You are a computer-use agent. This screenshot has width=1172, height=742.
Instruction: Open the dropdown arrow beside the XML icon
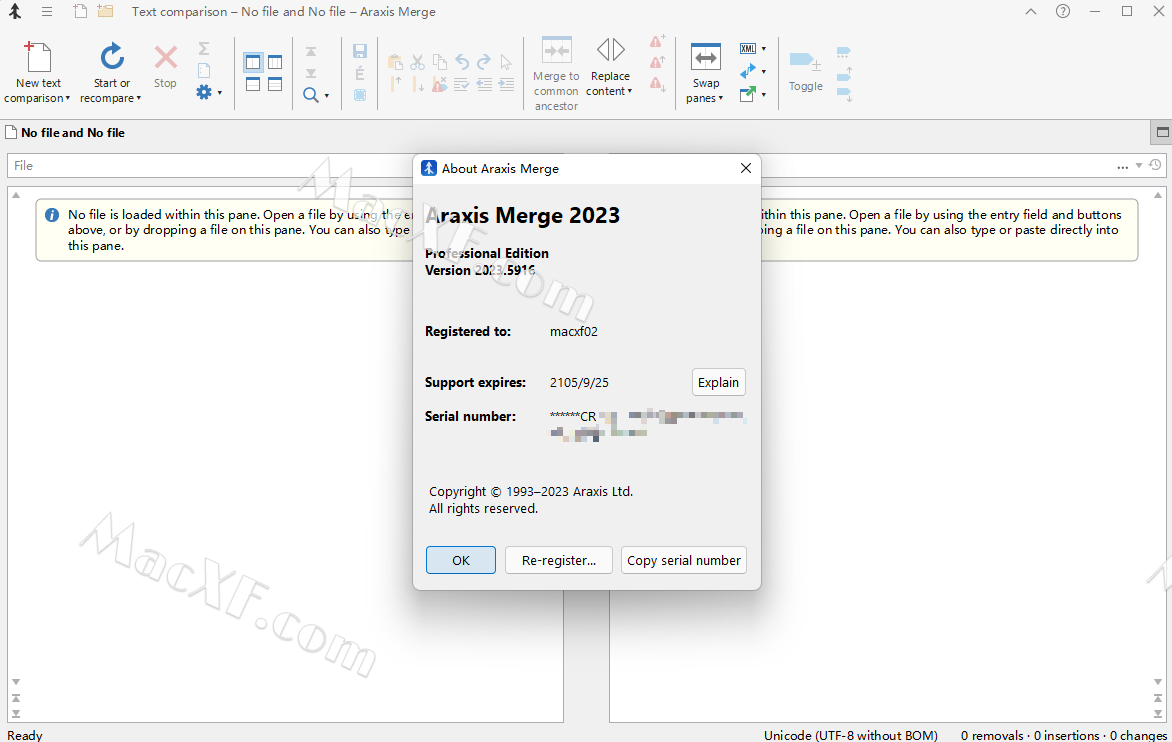[x=764, y=49]
